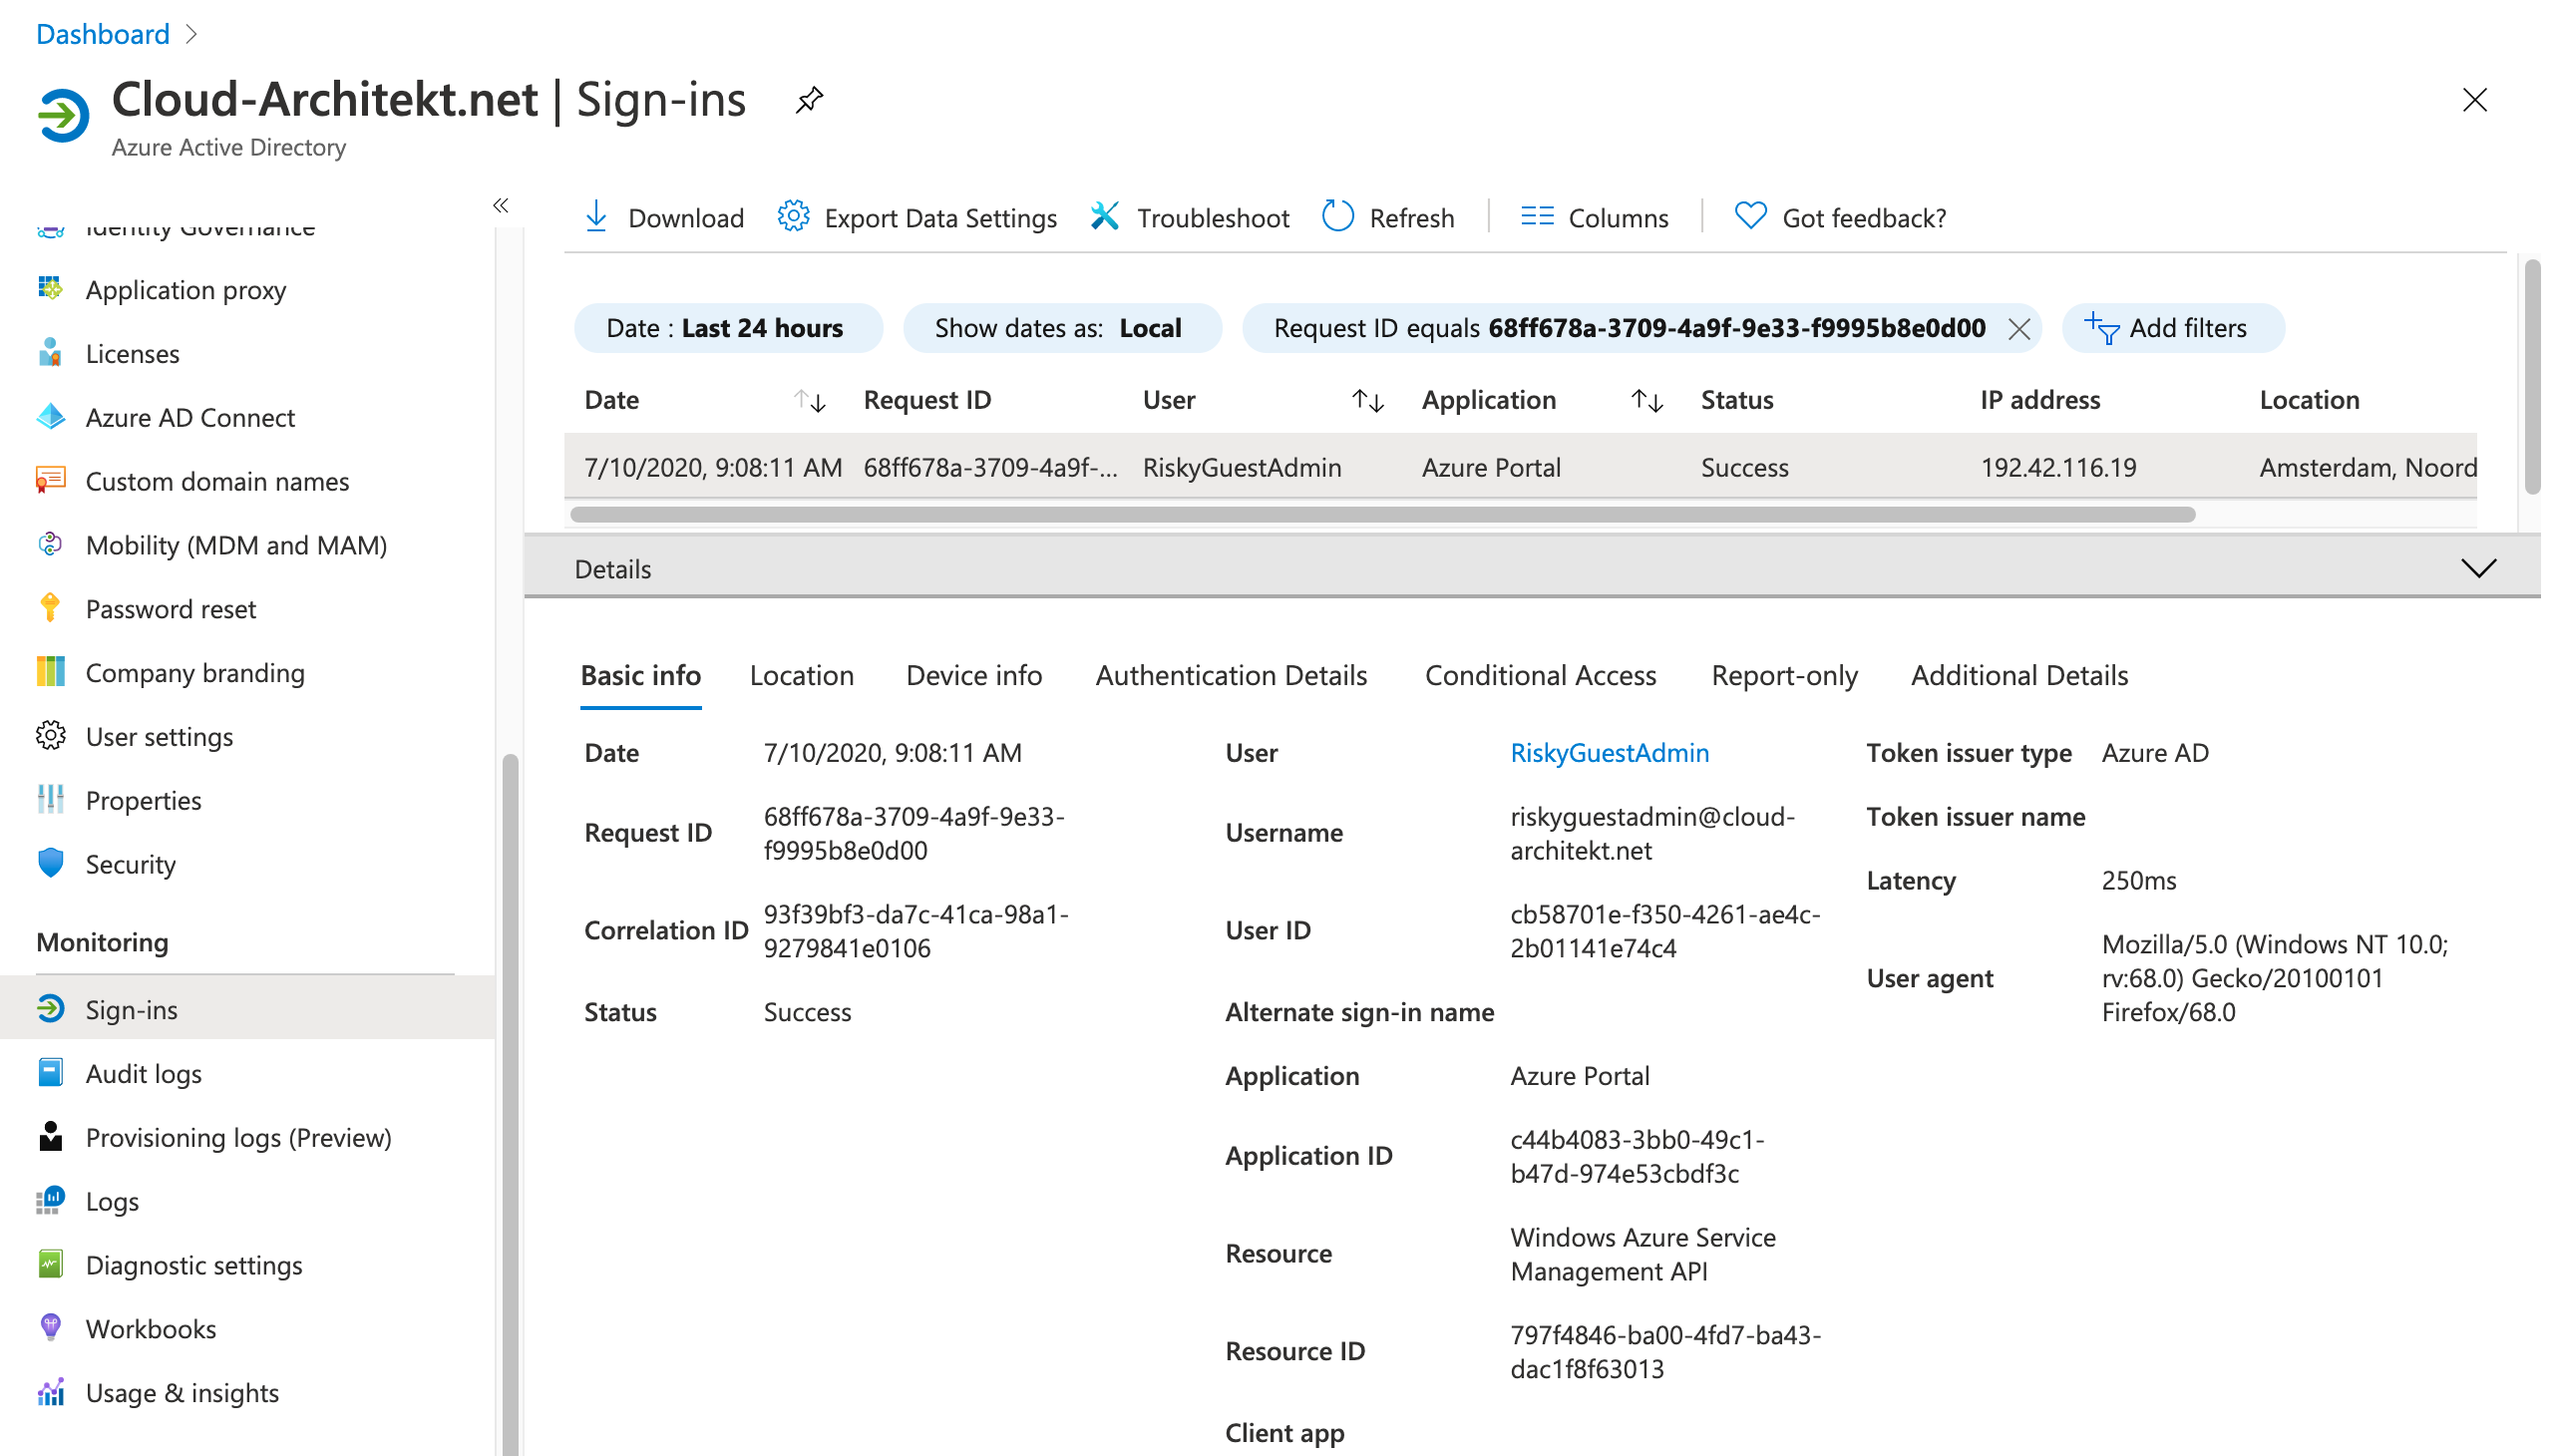Click the horizontal scrollbar under the table
The height and width of the screenshot is (1456, 2555).
[x=1382, y=515]
